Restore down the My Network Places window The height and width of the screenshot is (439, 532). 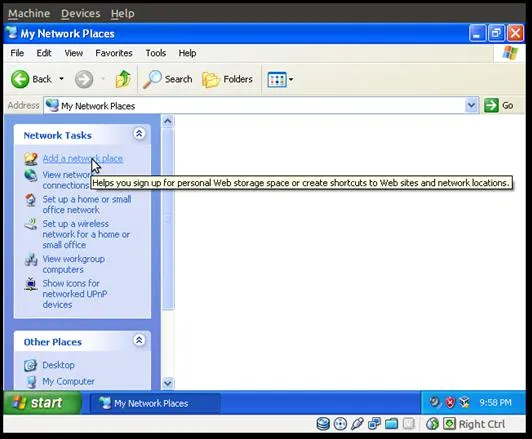(496, 34)
